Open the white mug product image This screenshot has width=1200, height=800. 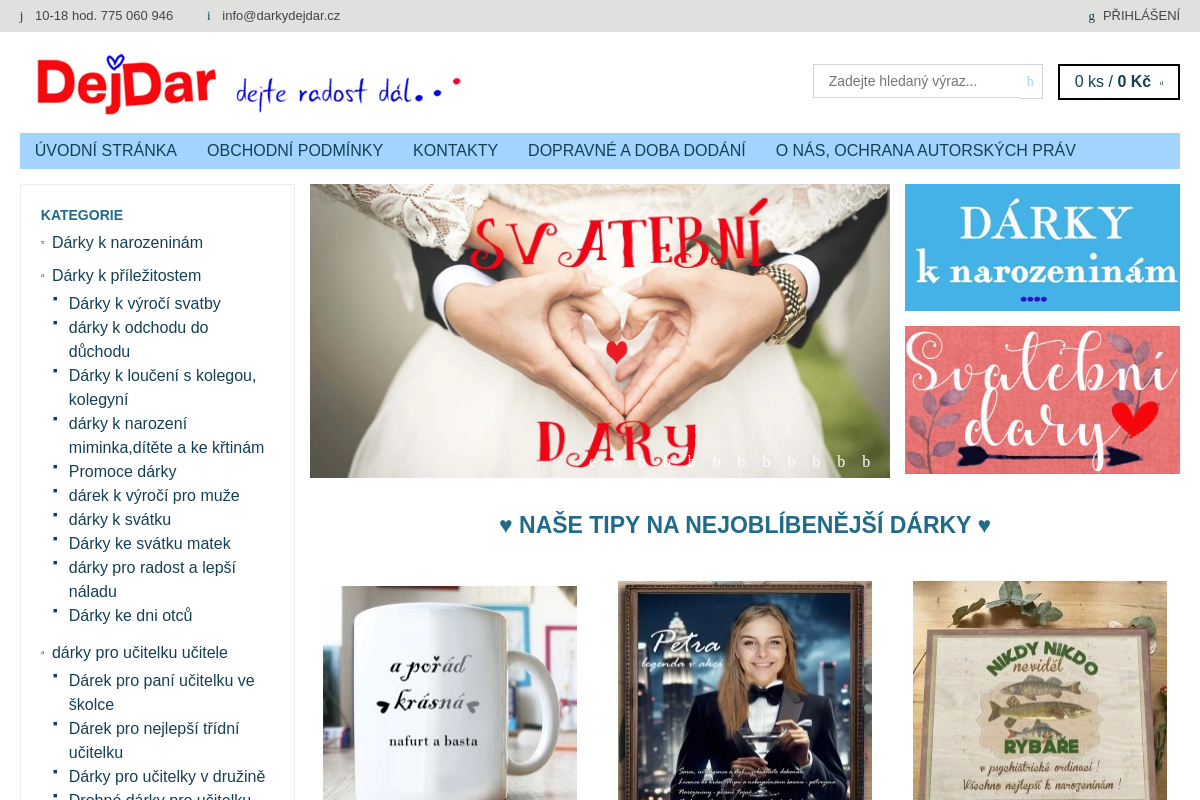450,692
